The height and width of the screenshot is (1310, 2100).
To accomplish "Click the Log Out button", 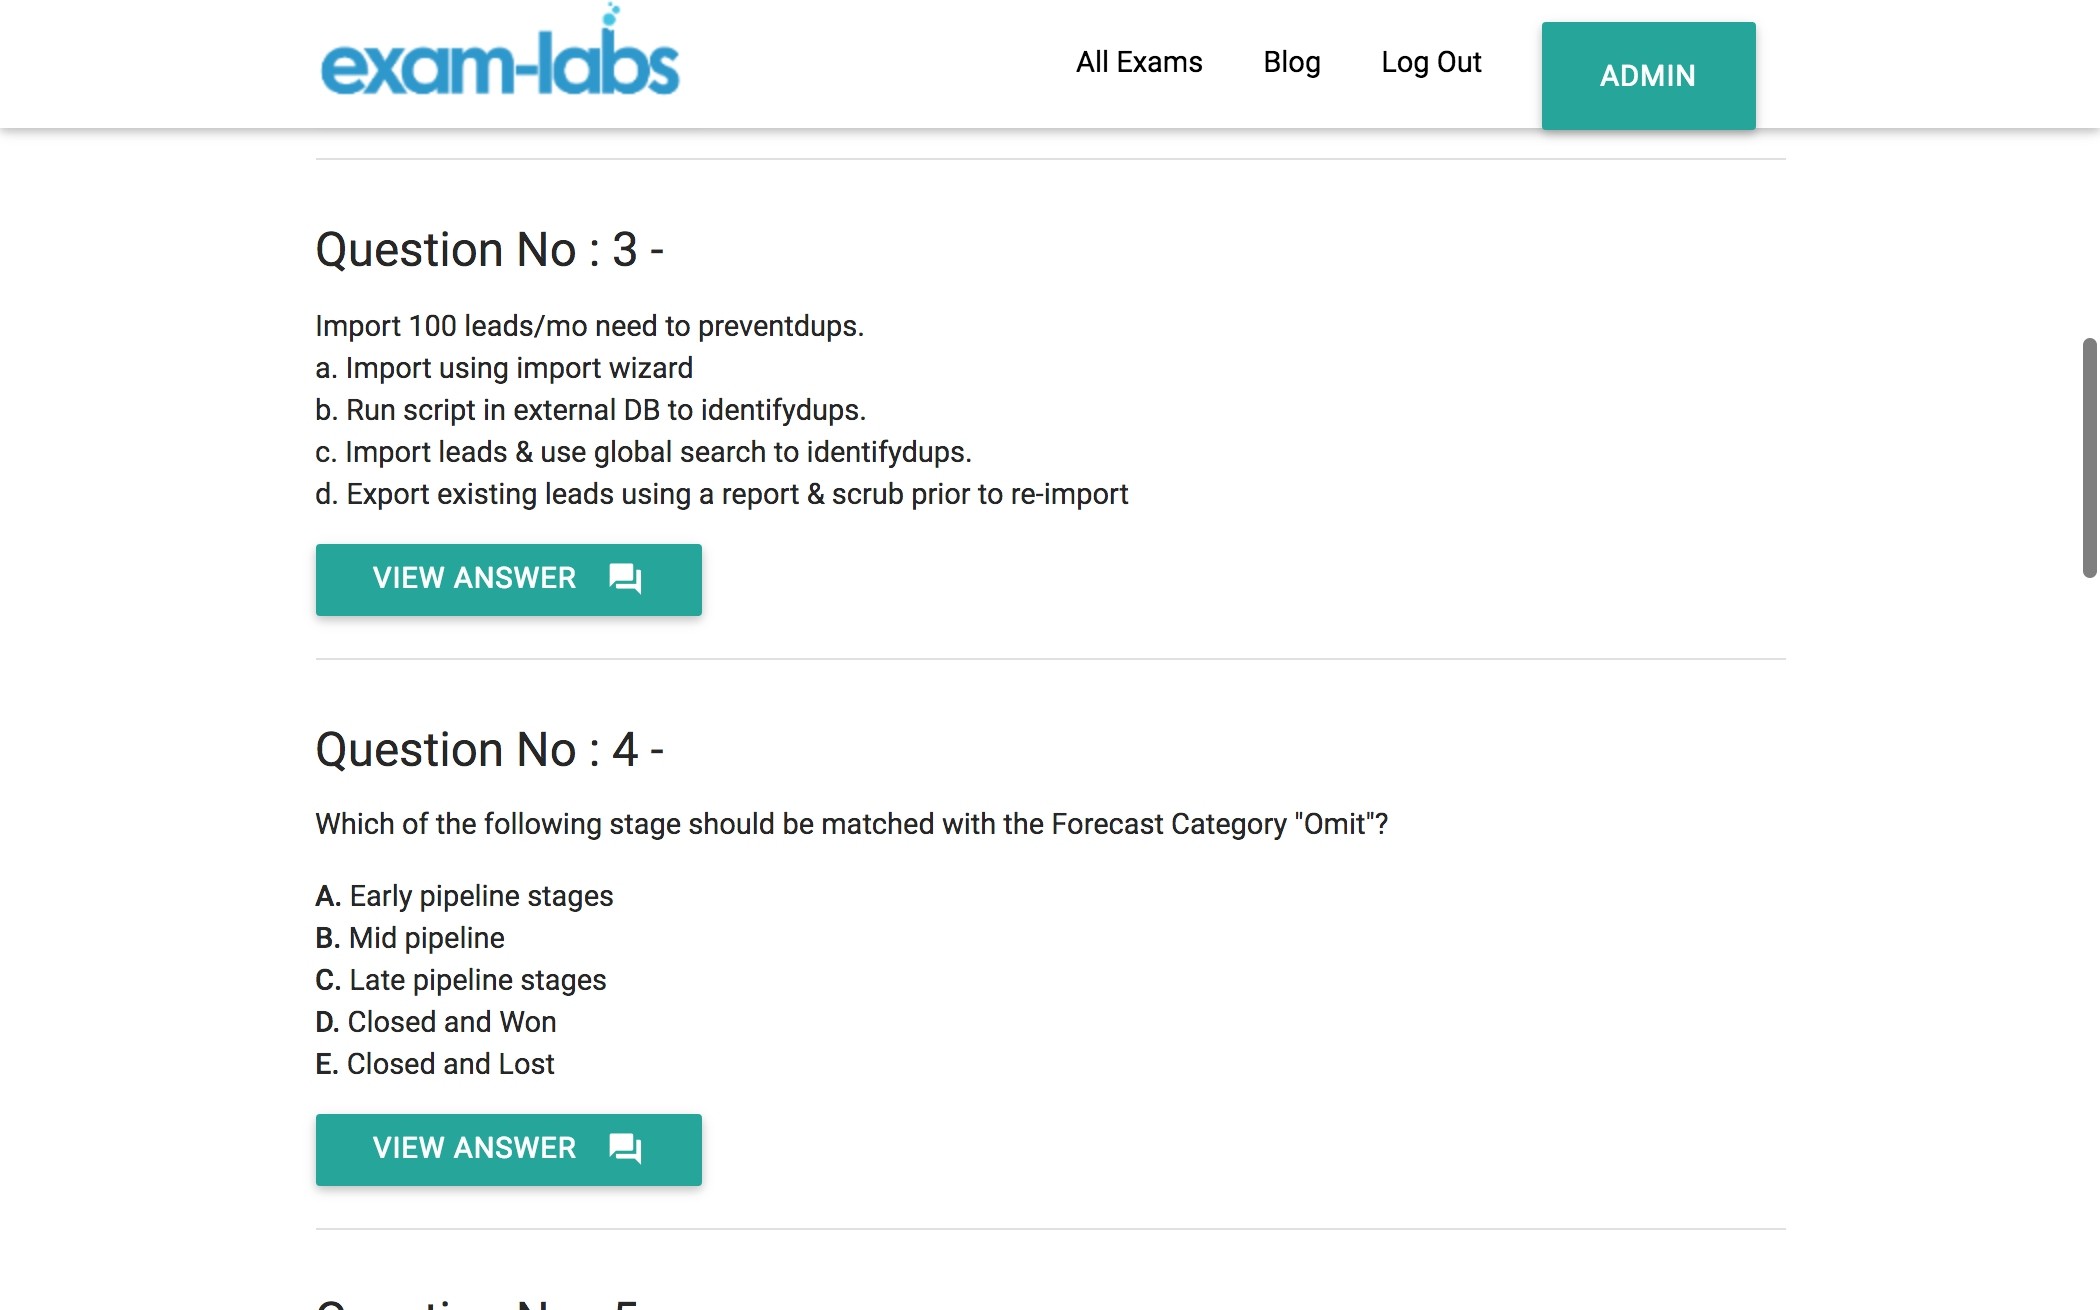I will [1432, 60].
